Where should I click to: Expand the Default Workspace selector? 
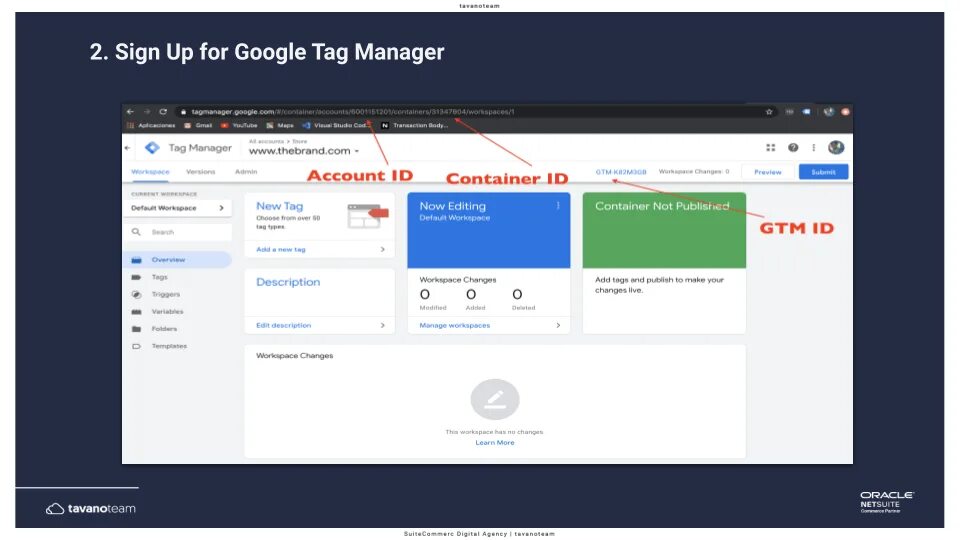(x=178, y=208)
